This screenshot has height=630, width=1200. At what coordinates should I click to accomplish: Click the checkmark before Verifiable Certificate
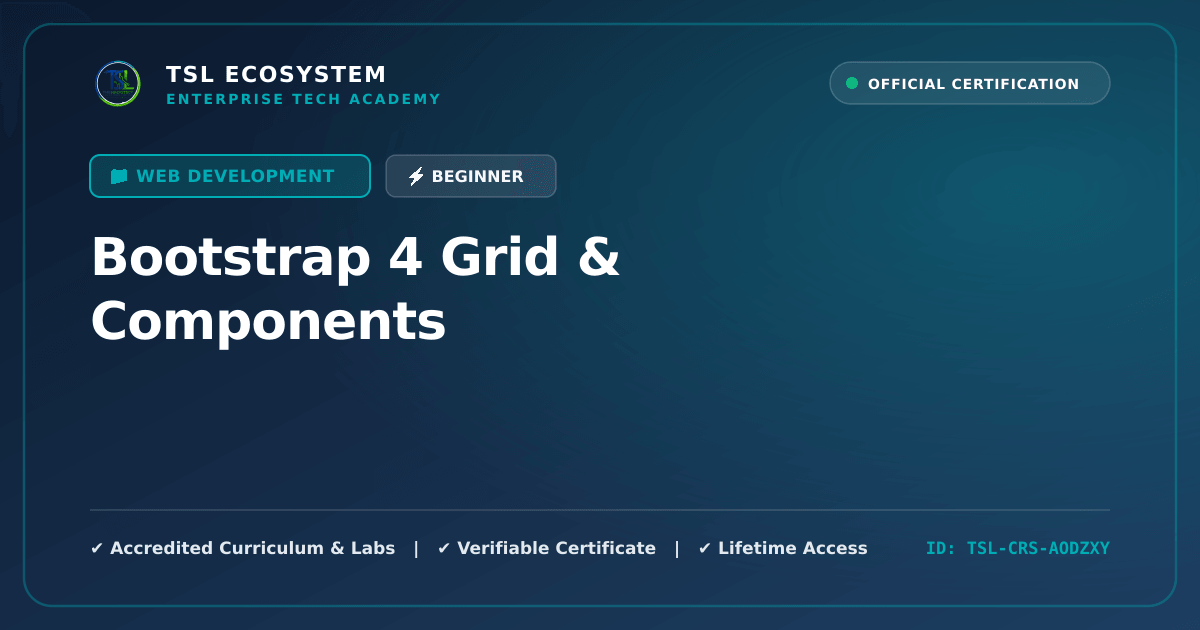click(444, 548)
